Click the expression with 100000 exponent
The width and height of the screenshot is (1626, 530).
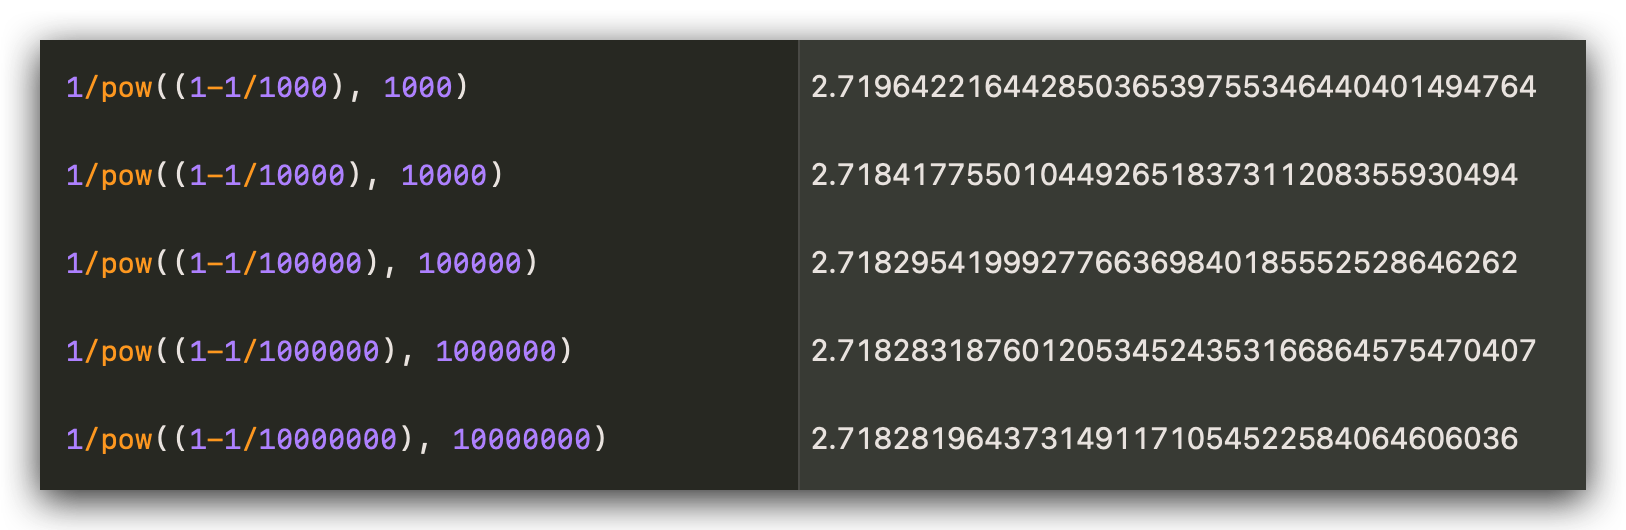pos(302,263)
